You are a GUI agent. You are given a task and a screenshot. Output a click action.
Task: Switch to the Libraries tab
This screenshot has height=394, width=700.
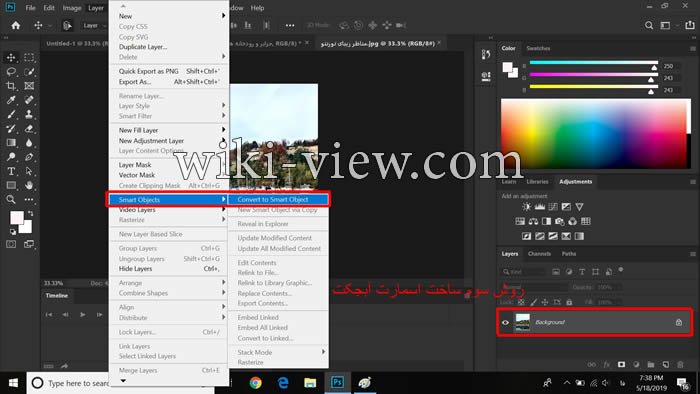(537, 182)
